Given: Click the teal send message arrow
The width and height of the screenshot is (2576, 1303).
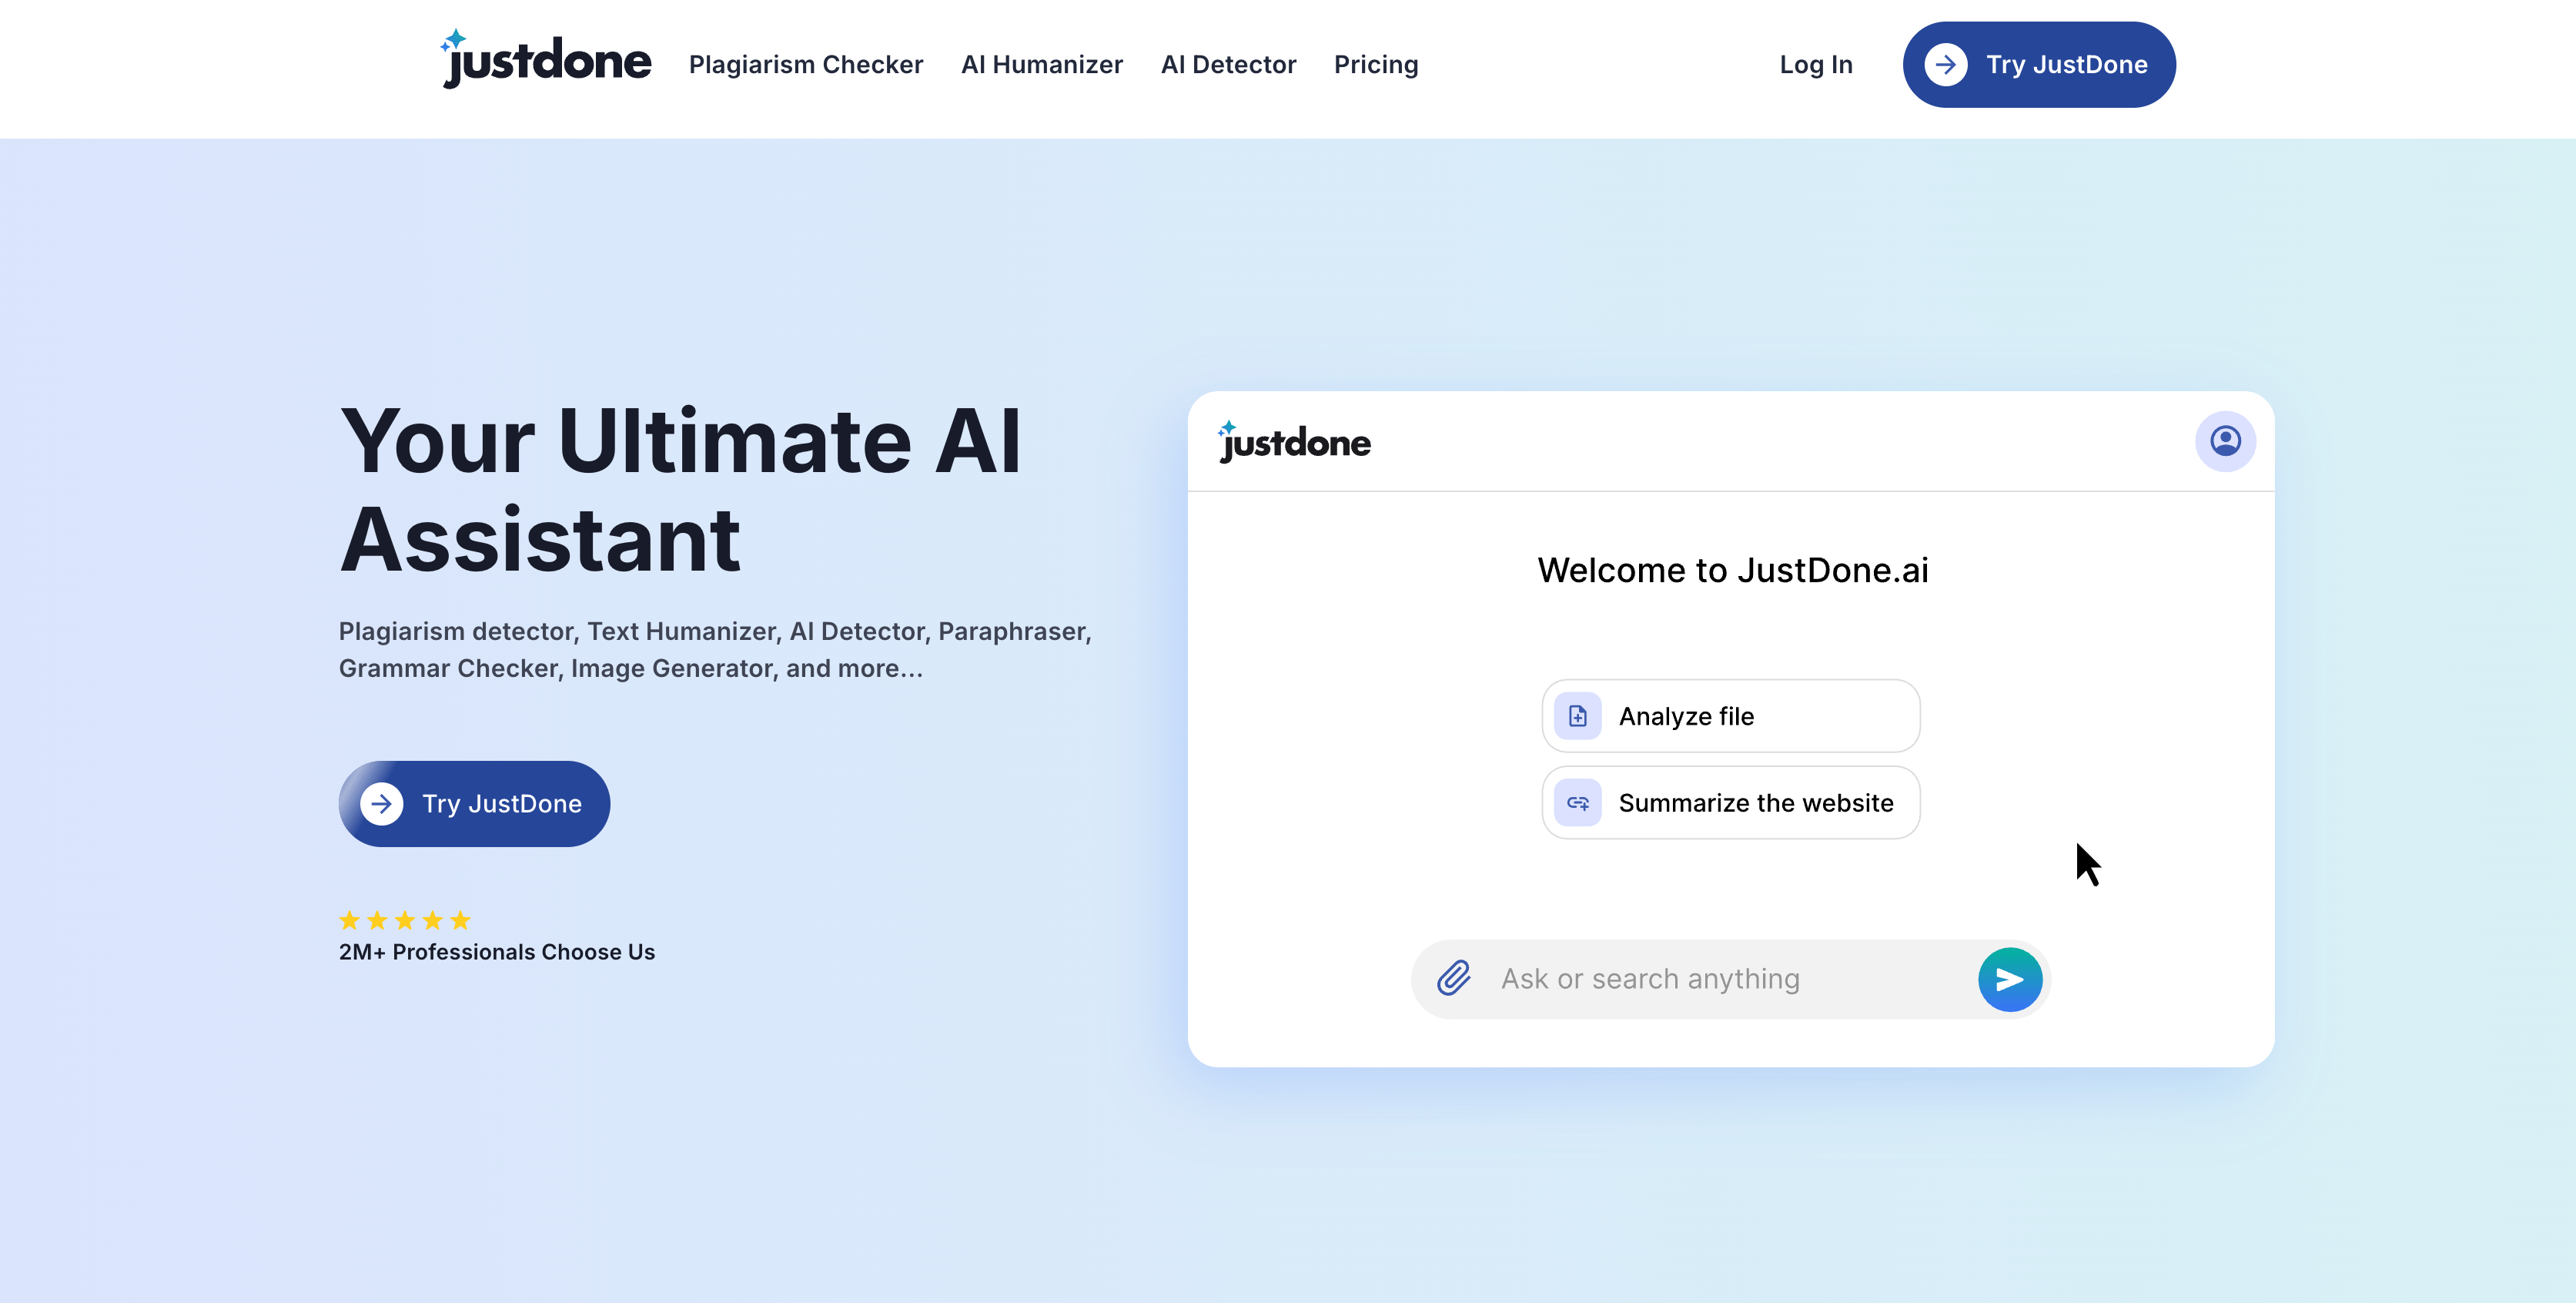Looking at the screenshot, I should point(2010,979).
